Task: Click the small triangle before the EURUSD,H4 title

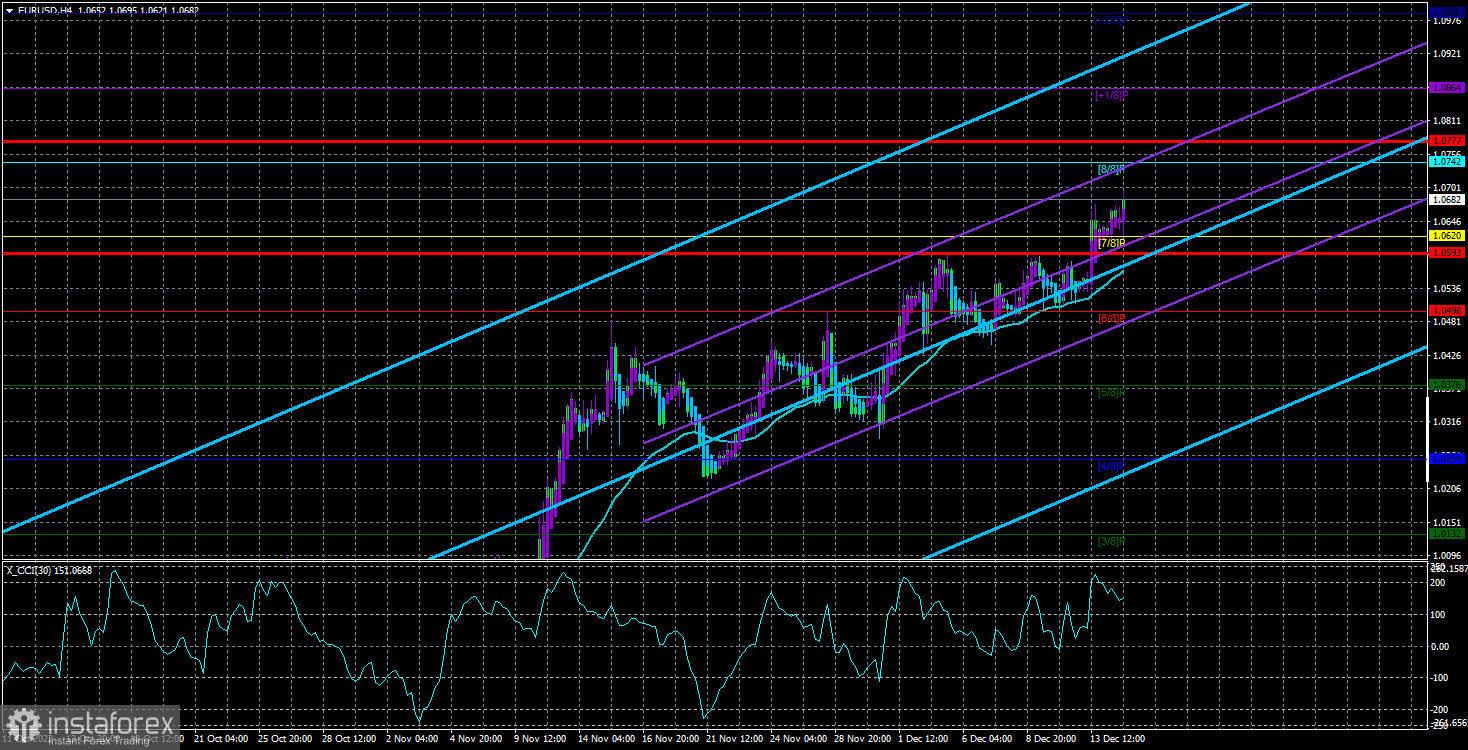Action: tap(9, 9)
